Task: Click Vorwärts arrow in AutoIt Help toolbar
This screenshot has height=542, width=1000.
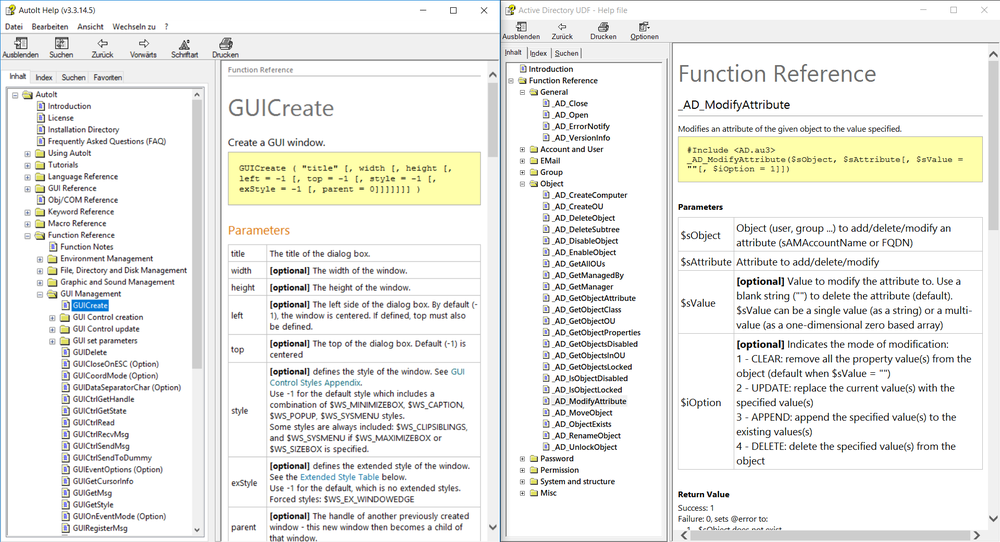Action: [x=143, y=43]
